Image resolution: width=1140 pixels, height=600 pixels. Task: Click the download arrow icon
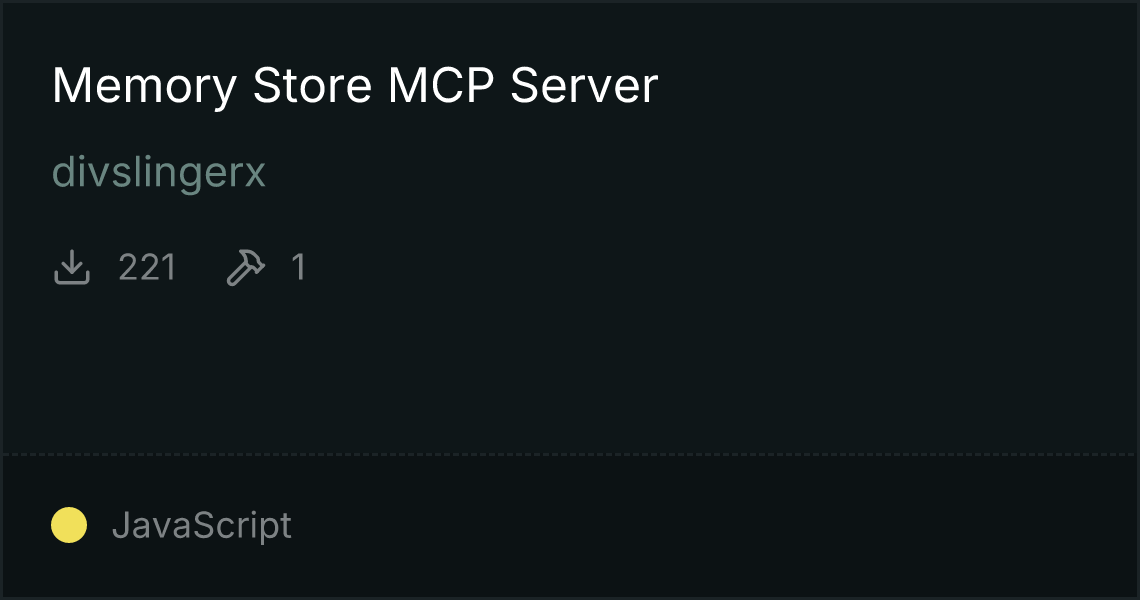tap(72, 267)
